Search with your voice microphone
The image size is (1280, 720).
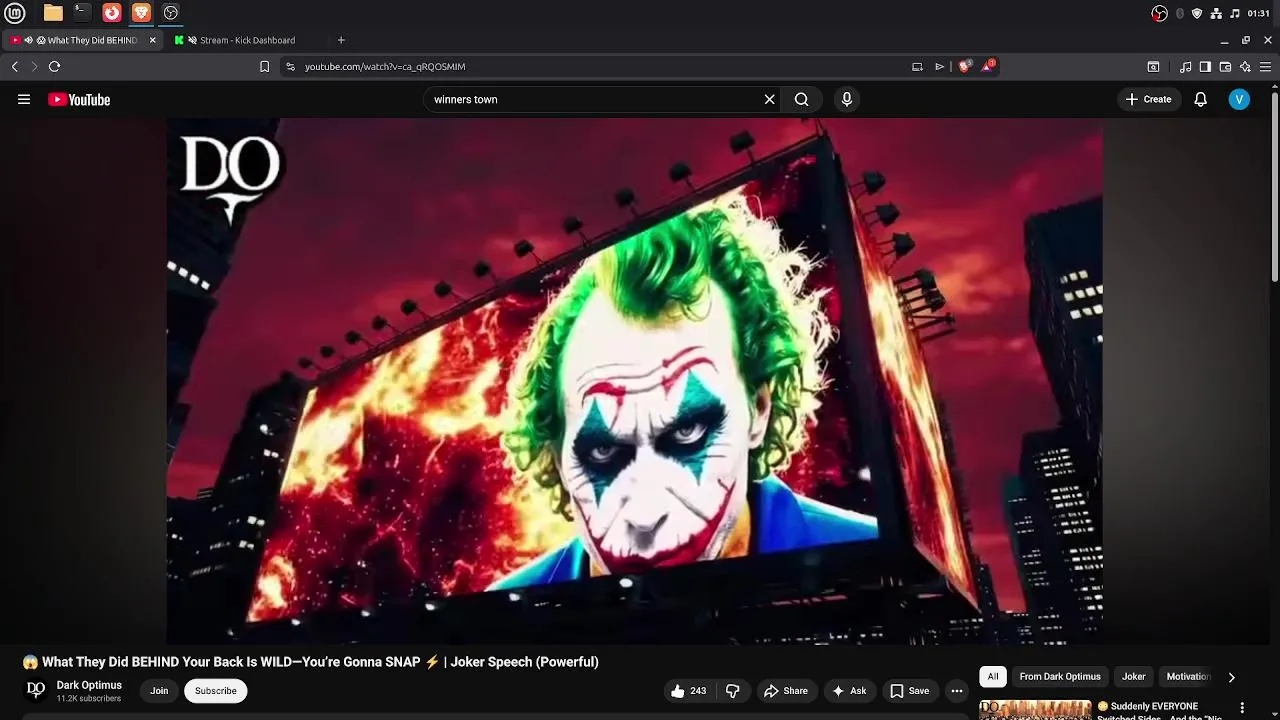pos(847,99)
